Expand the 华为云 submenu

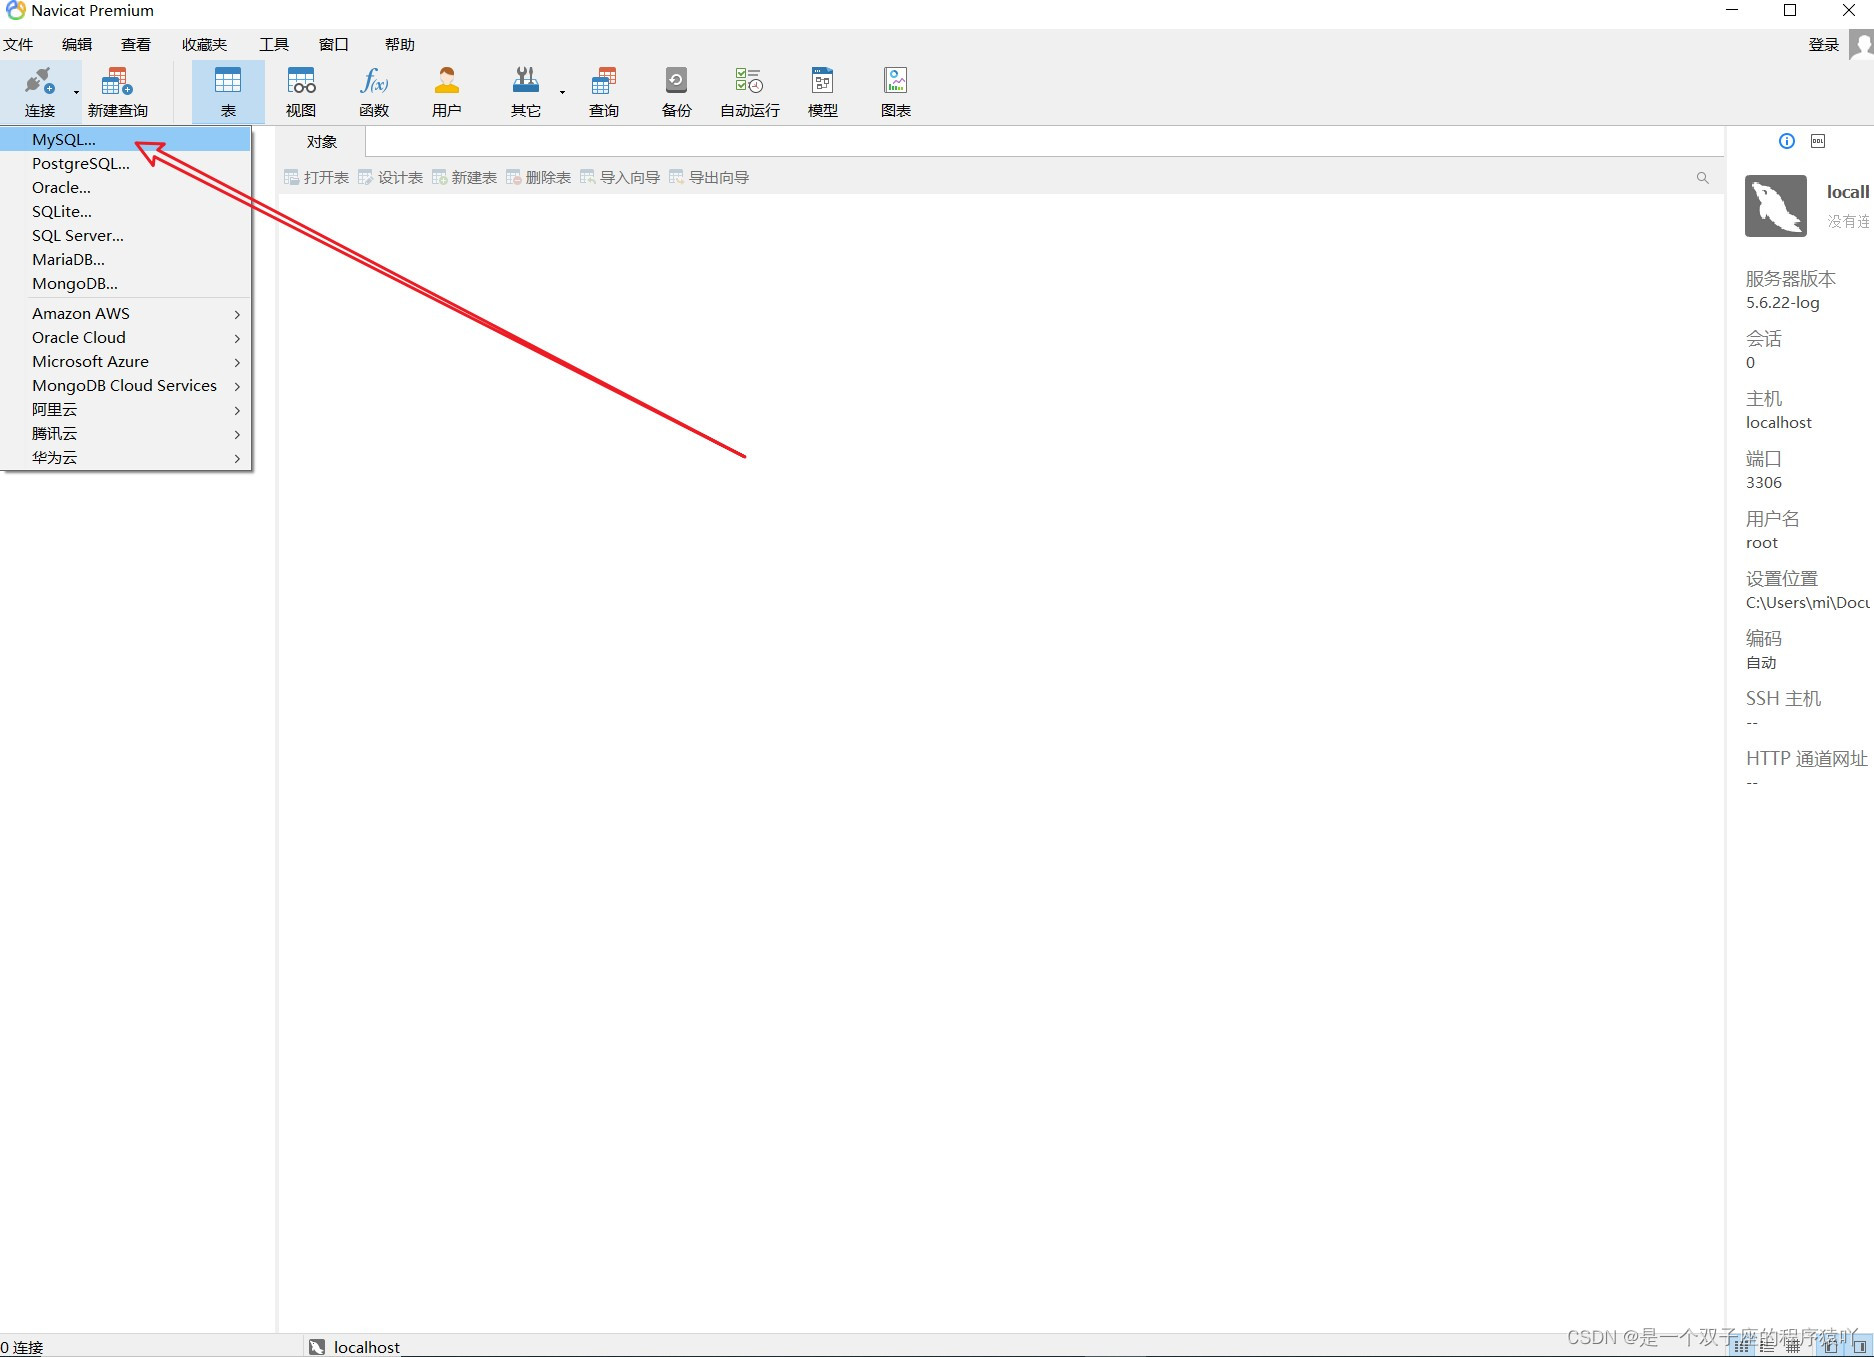[126, 457]
